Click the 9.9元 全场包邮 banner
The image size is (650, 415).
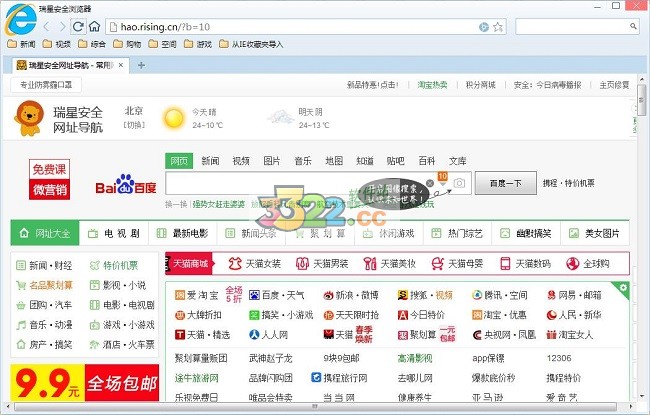(x=85, y=382)
